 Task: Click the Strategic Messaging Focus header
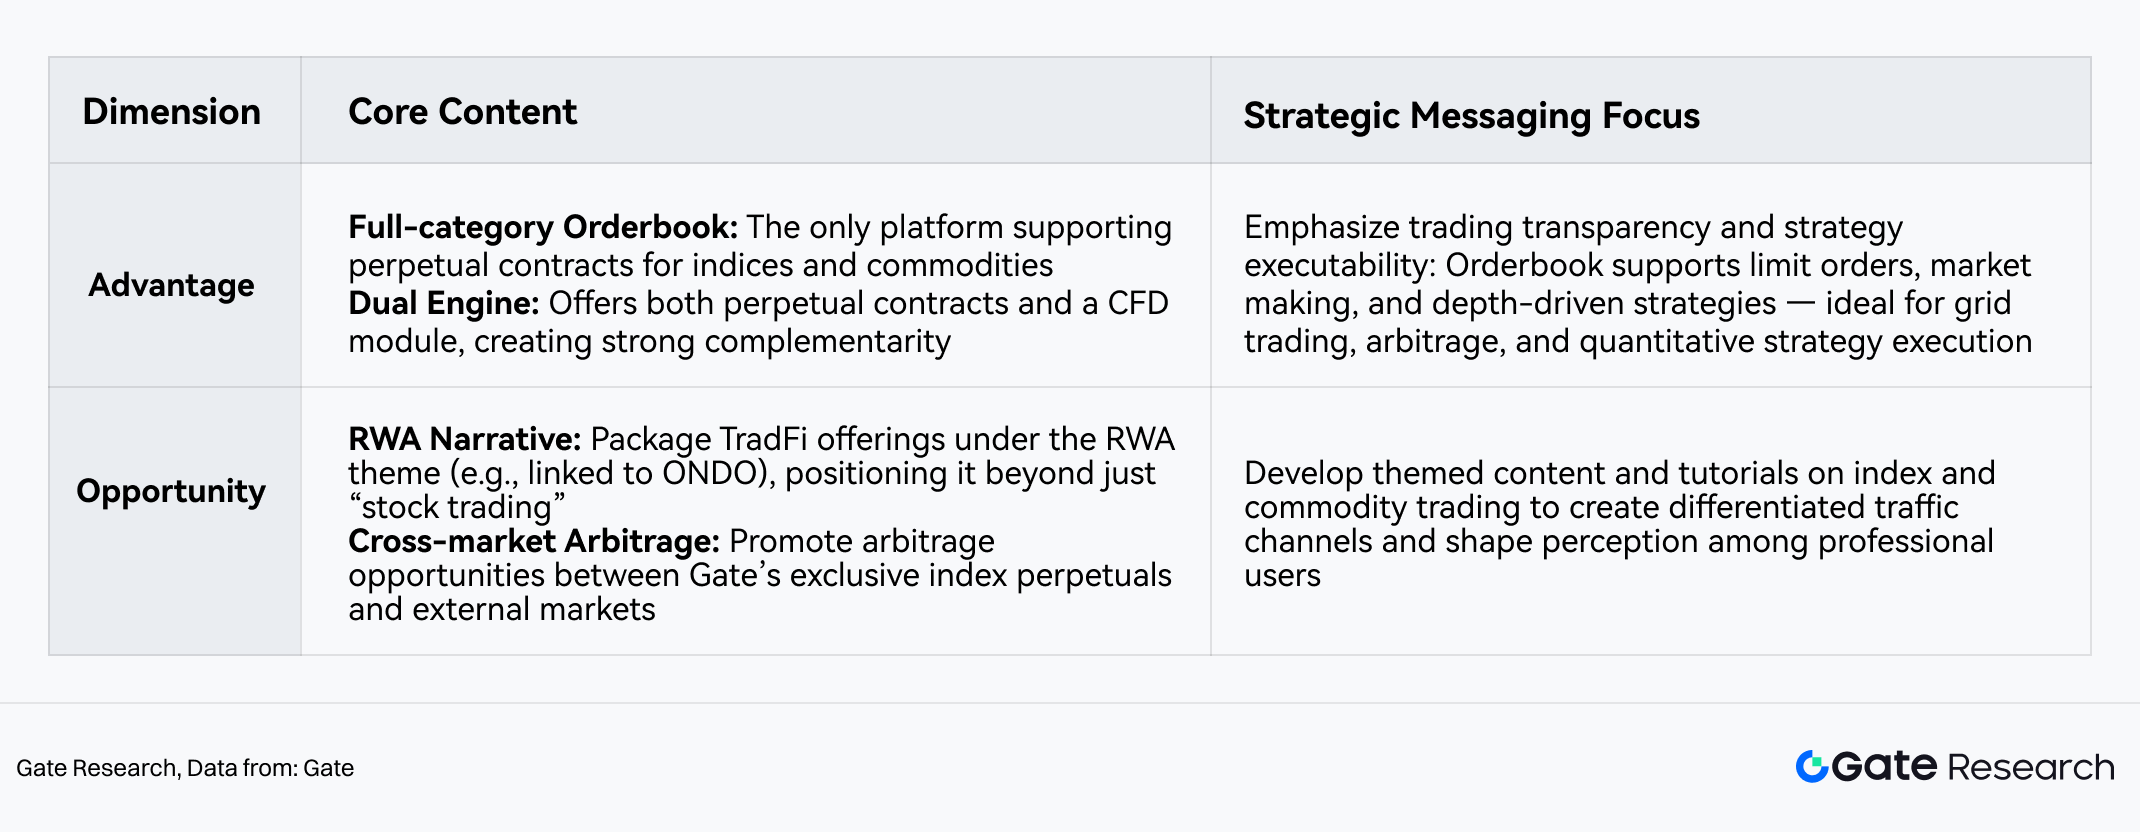(1471, 116)
